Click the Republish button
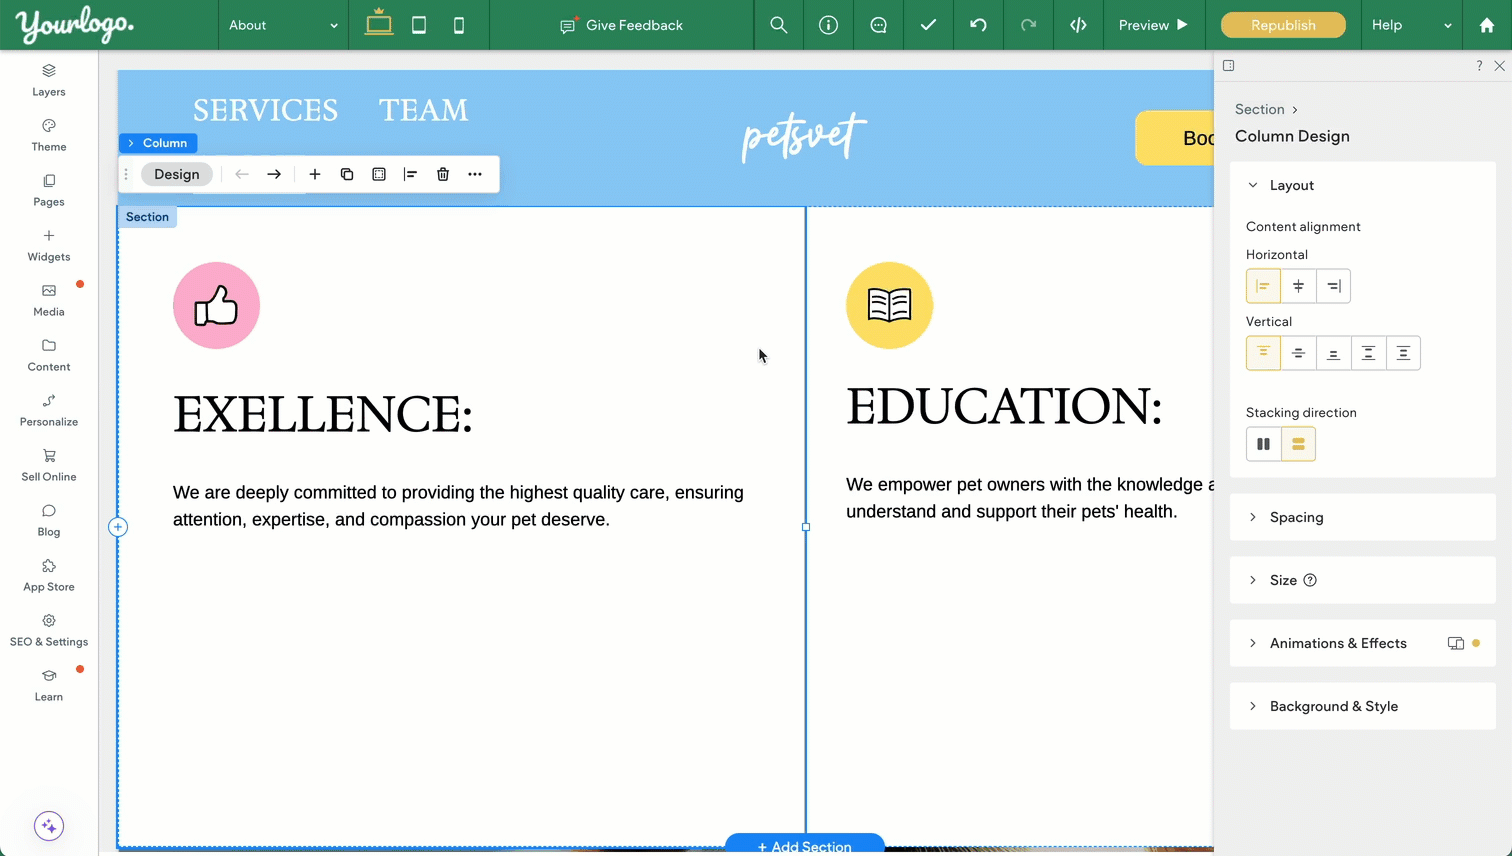Viewport: 1512px width, 856px height. tap(1283, 25)
